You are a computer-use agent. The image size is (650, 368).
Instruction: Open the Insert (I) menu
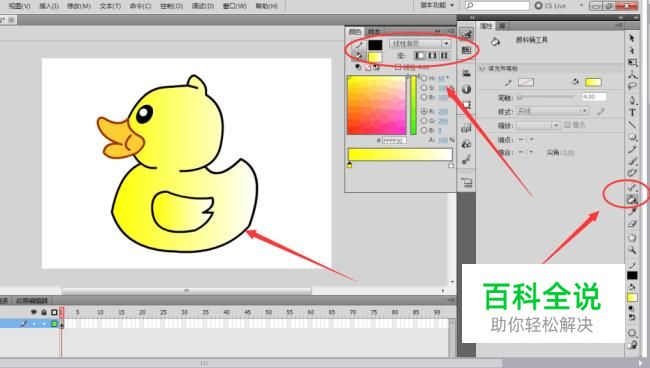[49, 6]
